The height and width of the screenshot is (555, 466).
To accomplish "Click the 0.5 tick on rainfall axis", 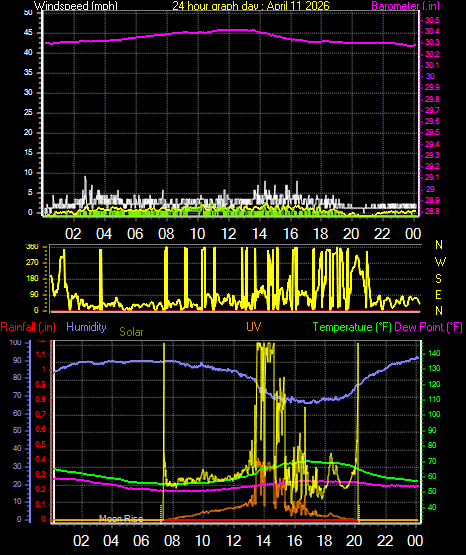I will point(41,445).
